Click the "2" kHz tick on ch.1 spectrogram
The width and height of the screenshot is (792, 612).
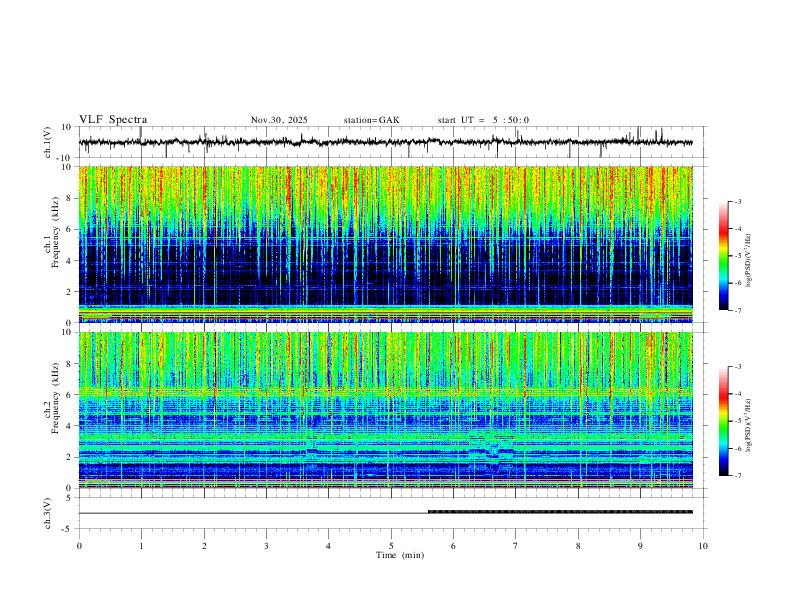click(70, 292)
